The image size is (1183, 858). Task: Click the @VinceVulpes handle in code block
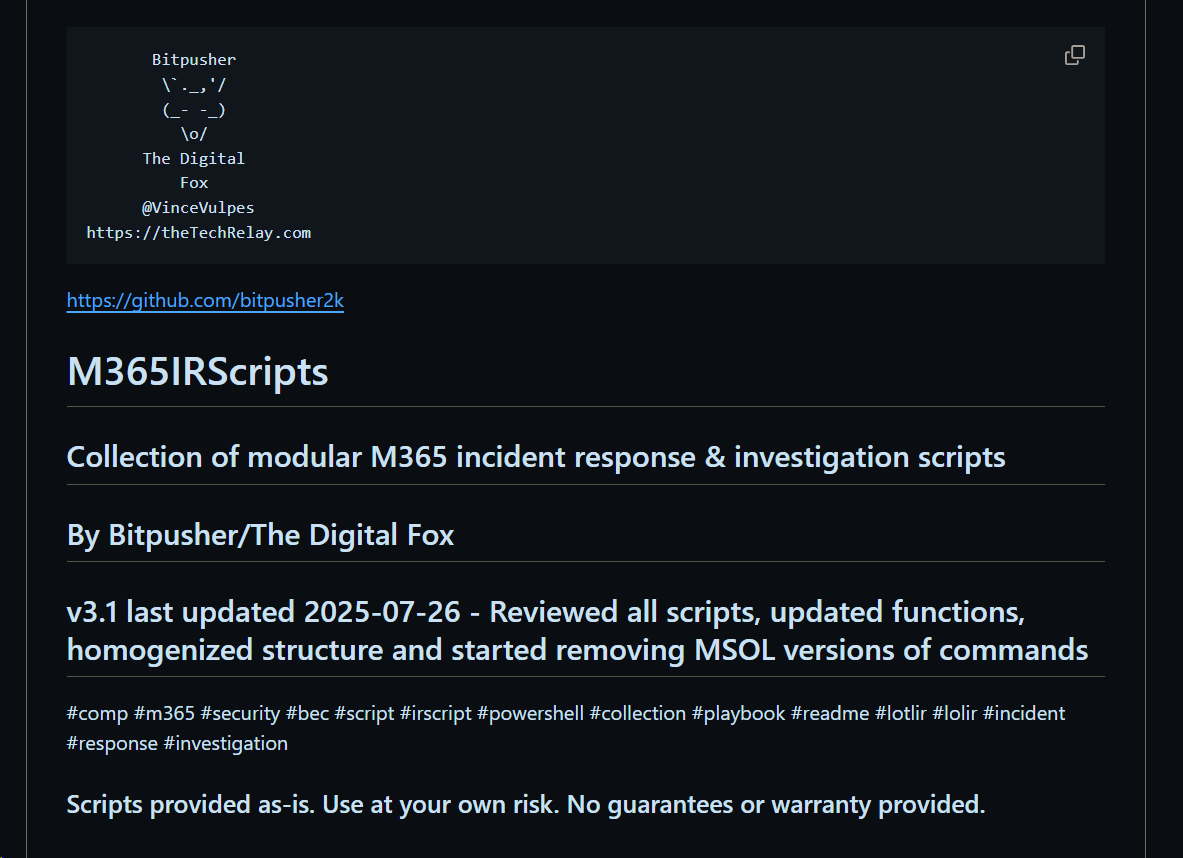click(198, 208)
